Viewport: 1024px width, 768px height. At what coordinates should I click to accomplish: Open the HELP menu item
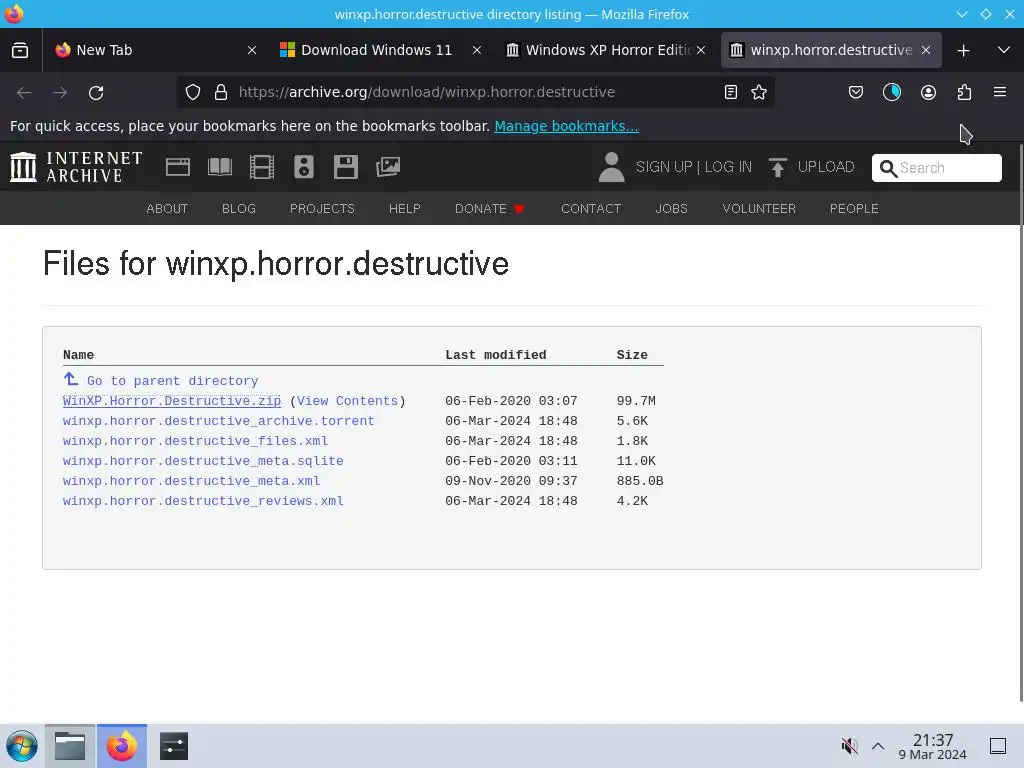[405, 208]
